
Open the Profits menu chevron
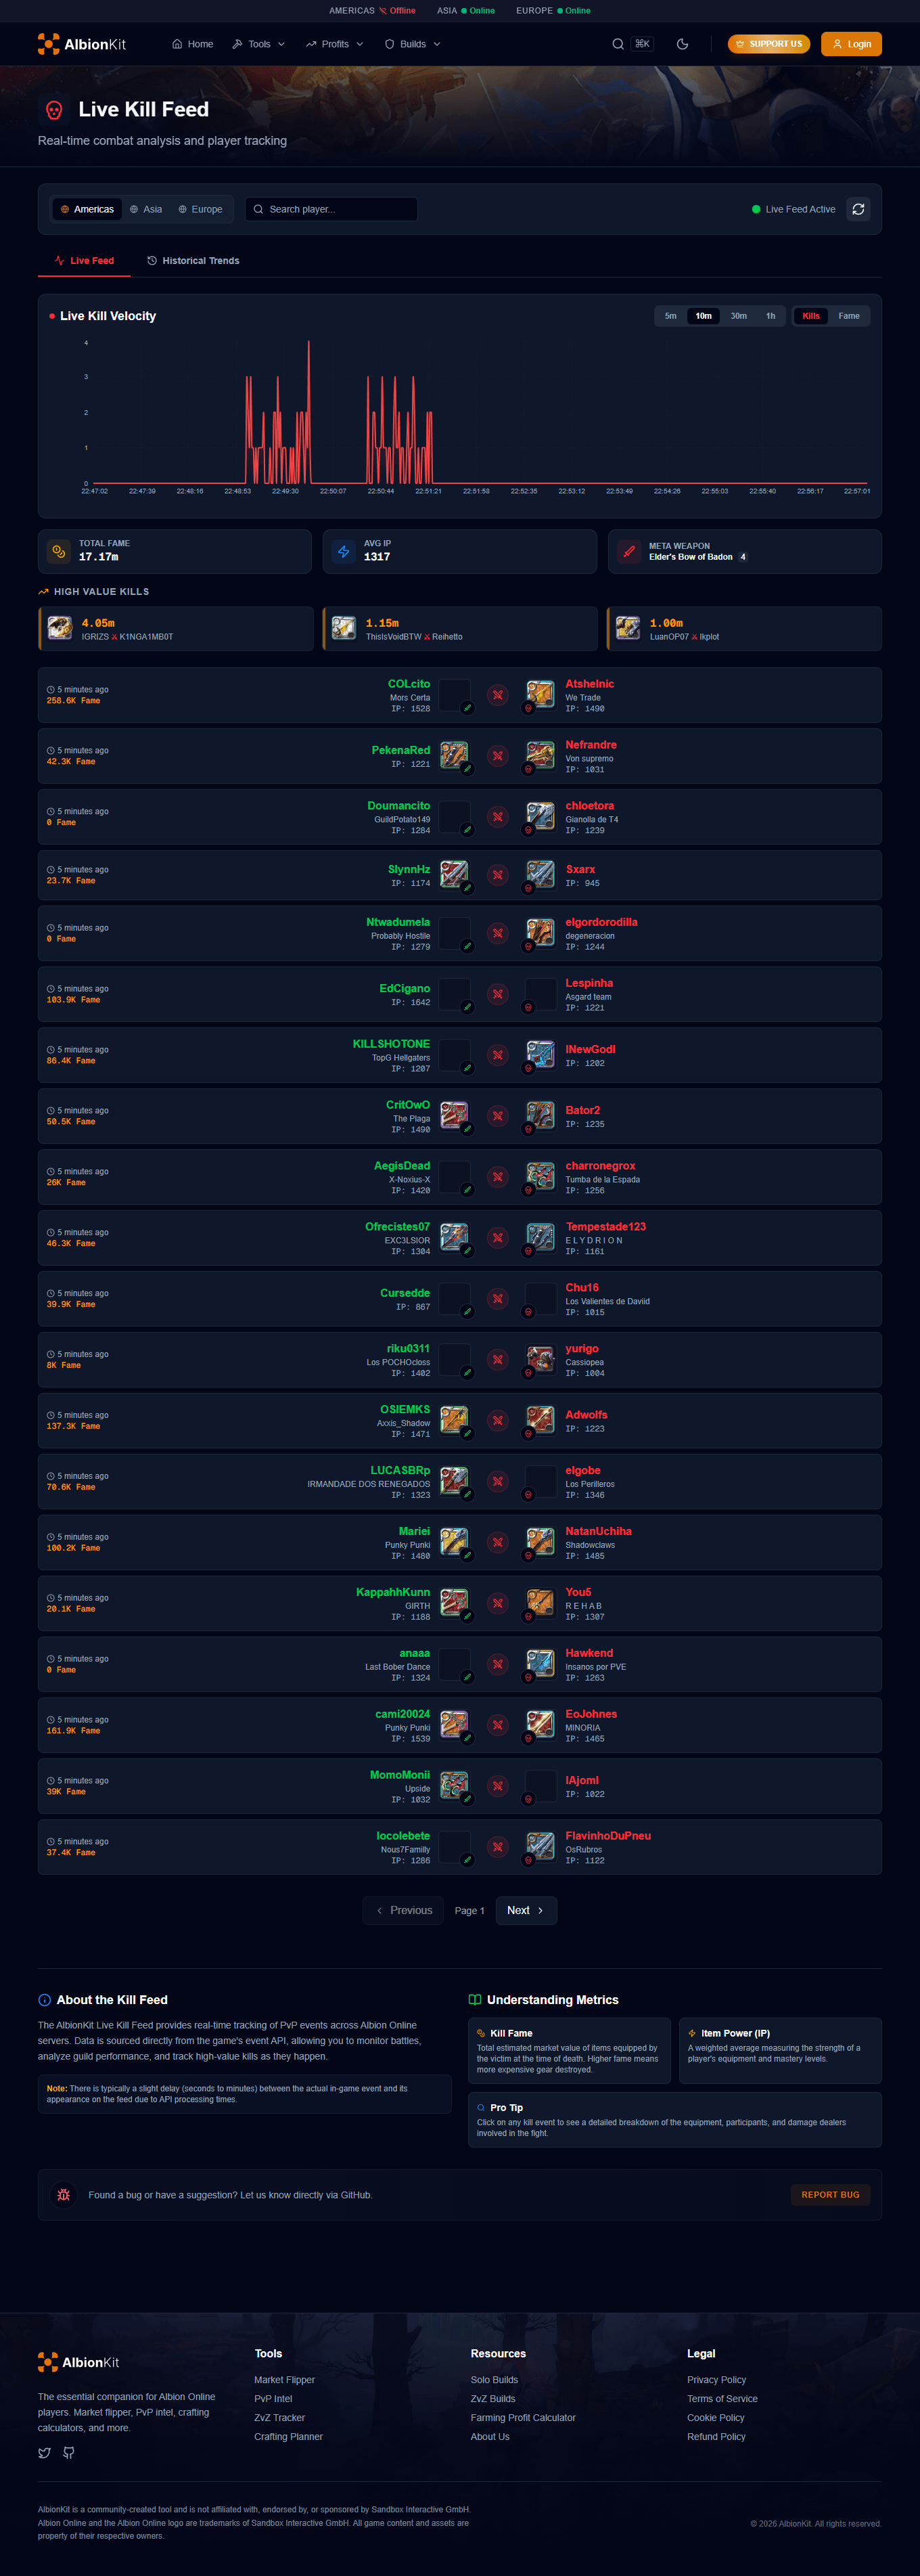coord(334,43)
